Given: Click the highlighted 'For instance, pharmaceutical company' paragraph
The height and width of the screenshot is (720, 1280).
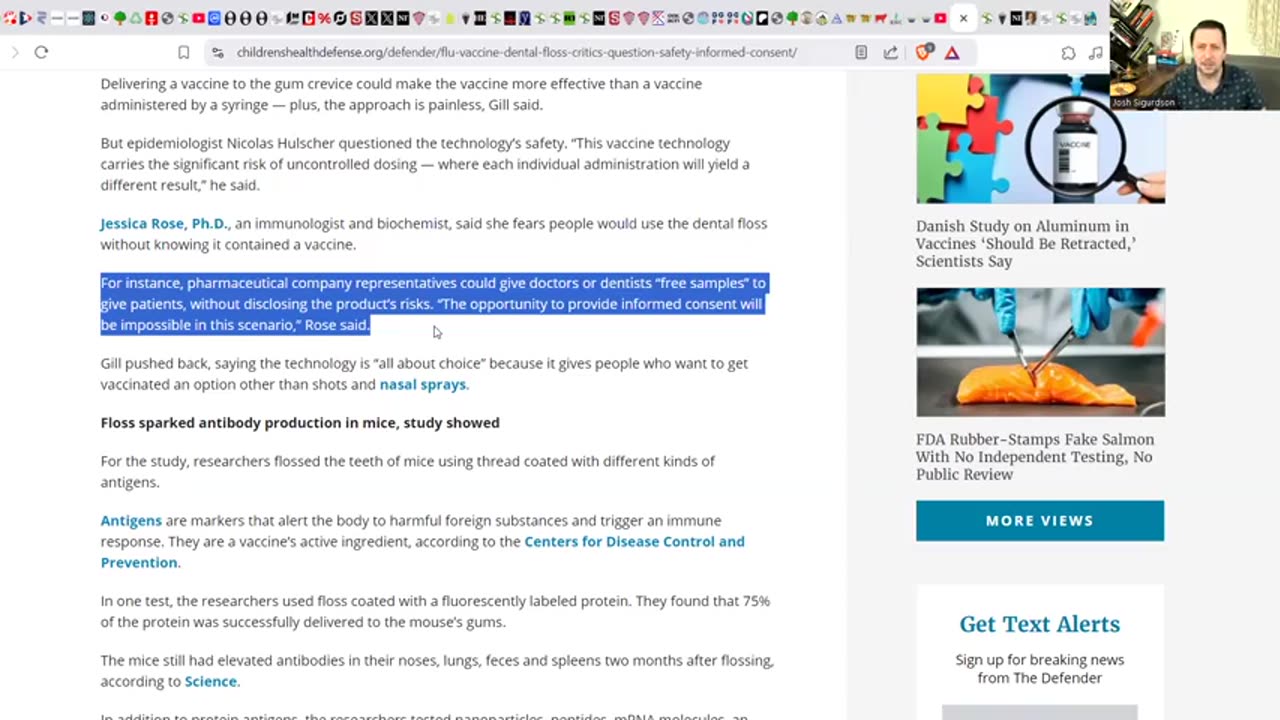Looking at the screenshot, I should [x=433, y=304].
